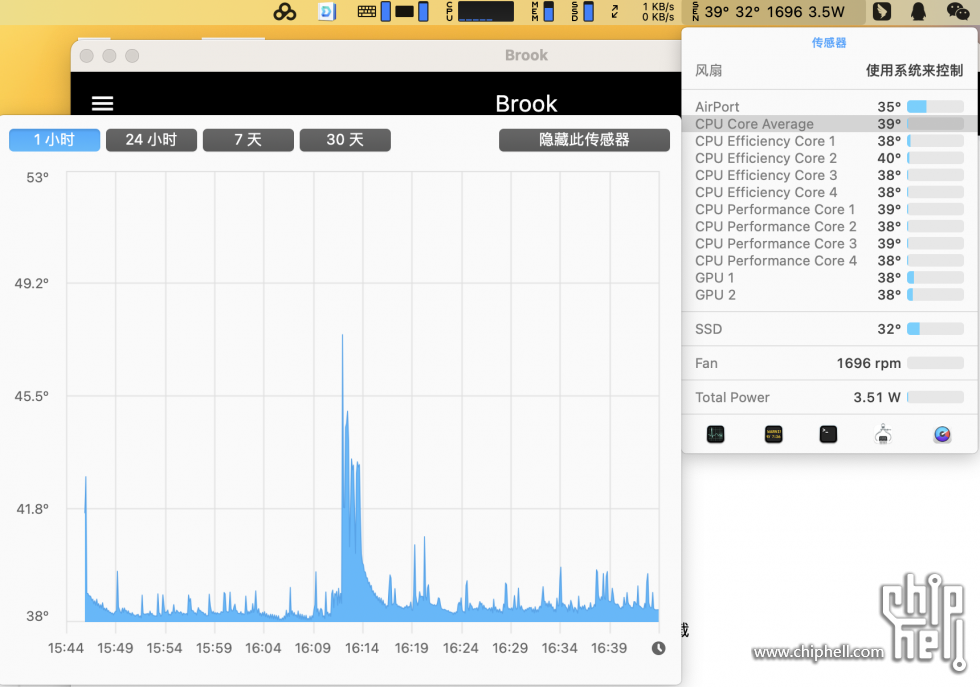The image size is (980, 687).
Task: Minimize the Brook window
Action: (109, 56)
